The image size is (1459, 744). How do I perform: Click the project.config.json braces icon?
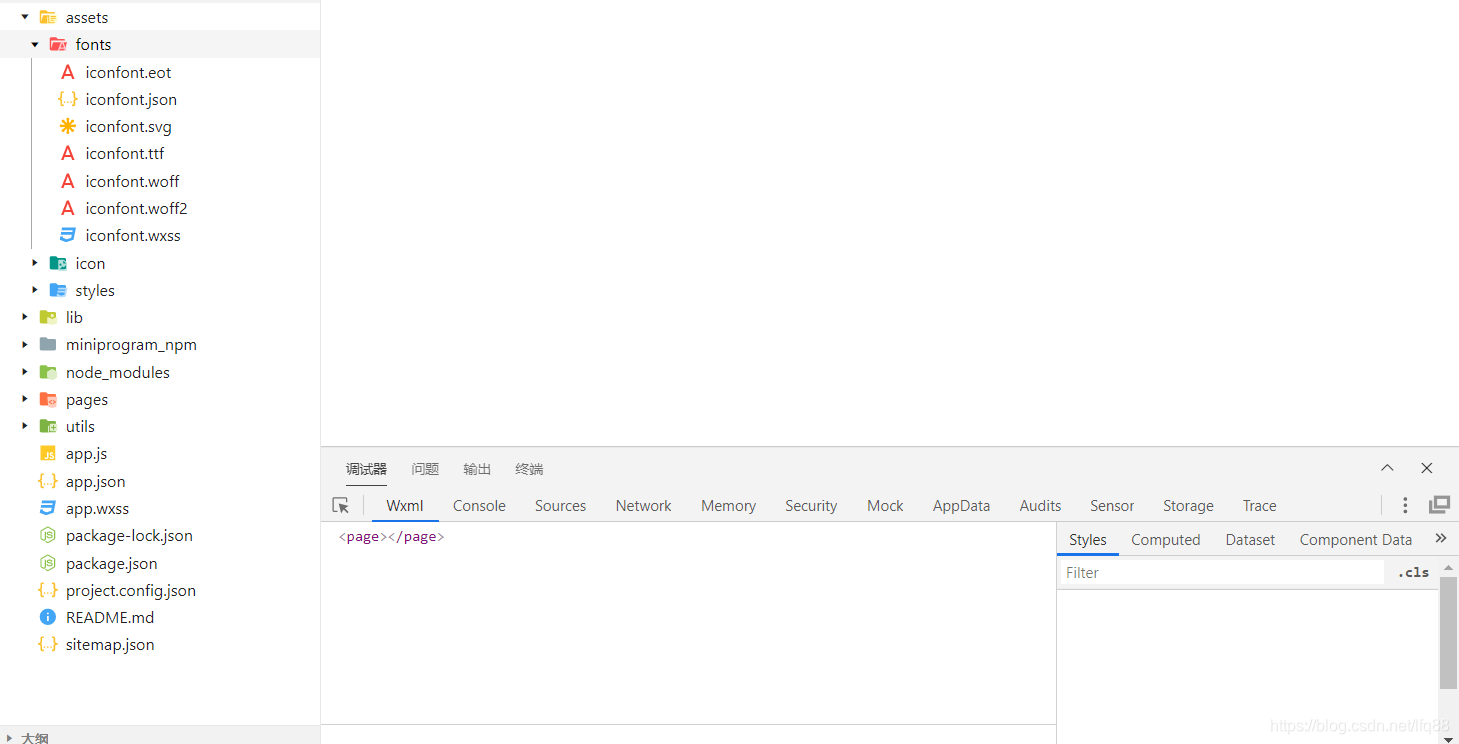point(47,590)
